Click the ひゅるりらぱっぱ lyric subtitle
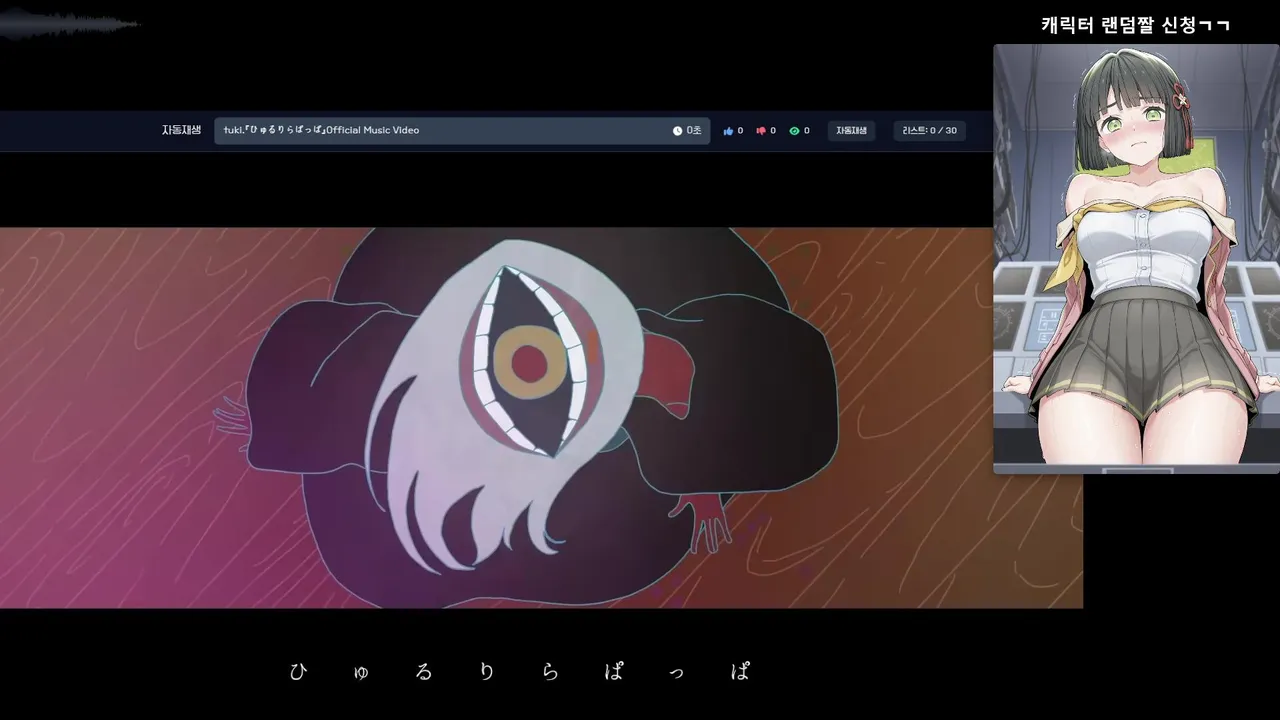 pos(520,672)
